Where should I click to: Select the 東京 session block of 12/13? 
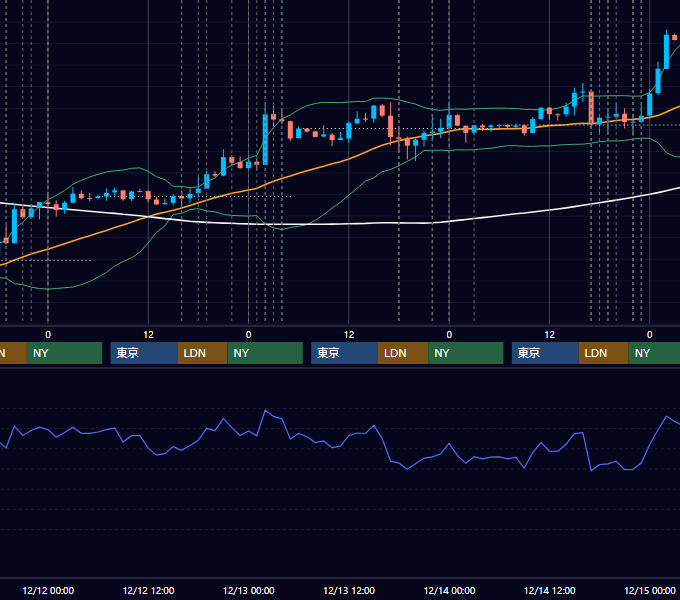tap(344, 353)
